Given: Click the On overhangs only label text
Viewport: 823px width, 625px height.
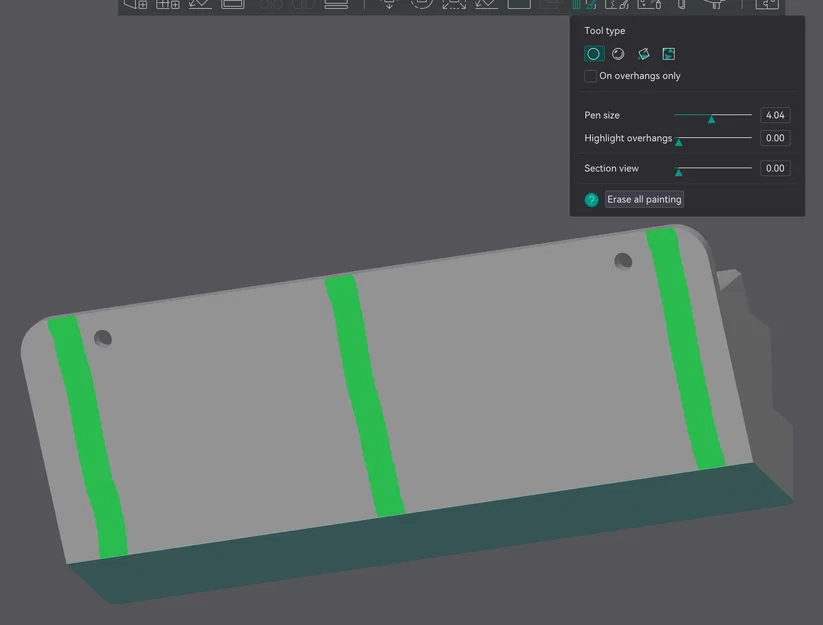Looking at the screenshot, I should click(x=640, y=76).
